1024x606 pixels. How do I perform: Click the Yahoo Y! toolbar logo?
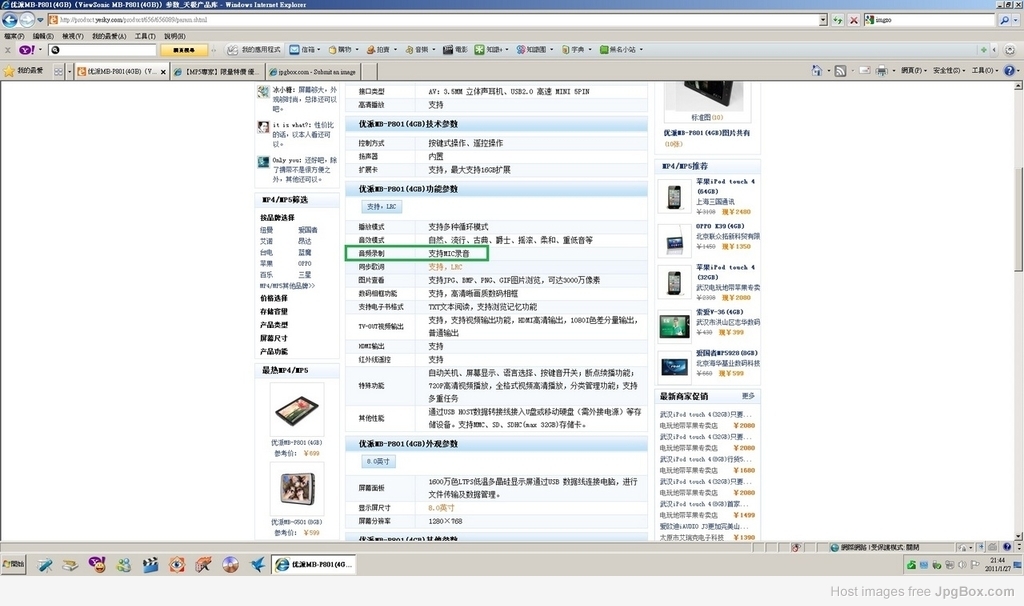tap(25, 49)
